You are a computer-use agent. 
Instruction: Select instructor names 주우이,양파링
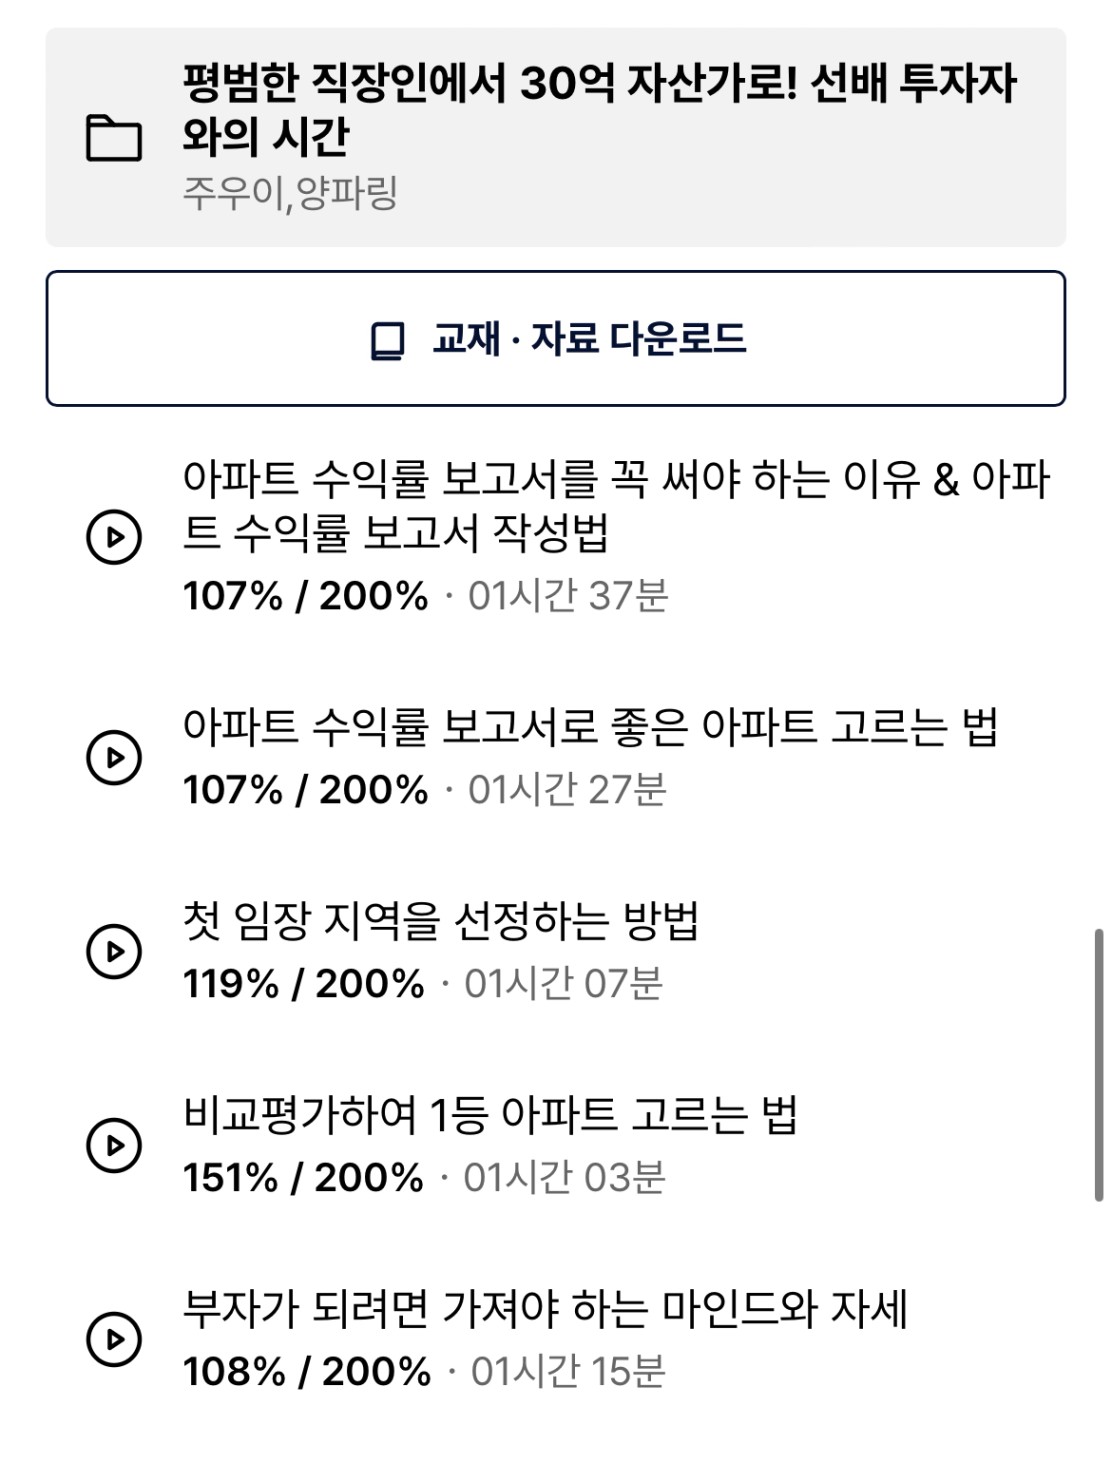290,192
